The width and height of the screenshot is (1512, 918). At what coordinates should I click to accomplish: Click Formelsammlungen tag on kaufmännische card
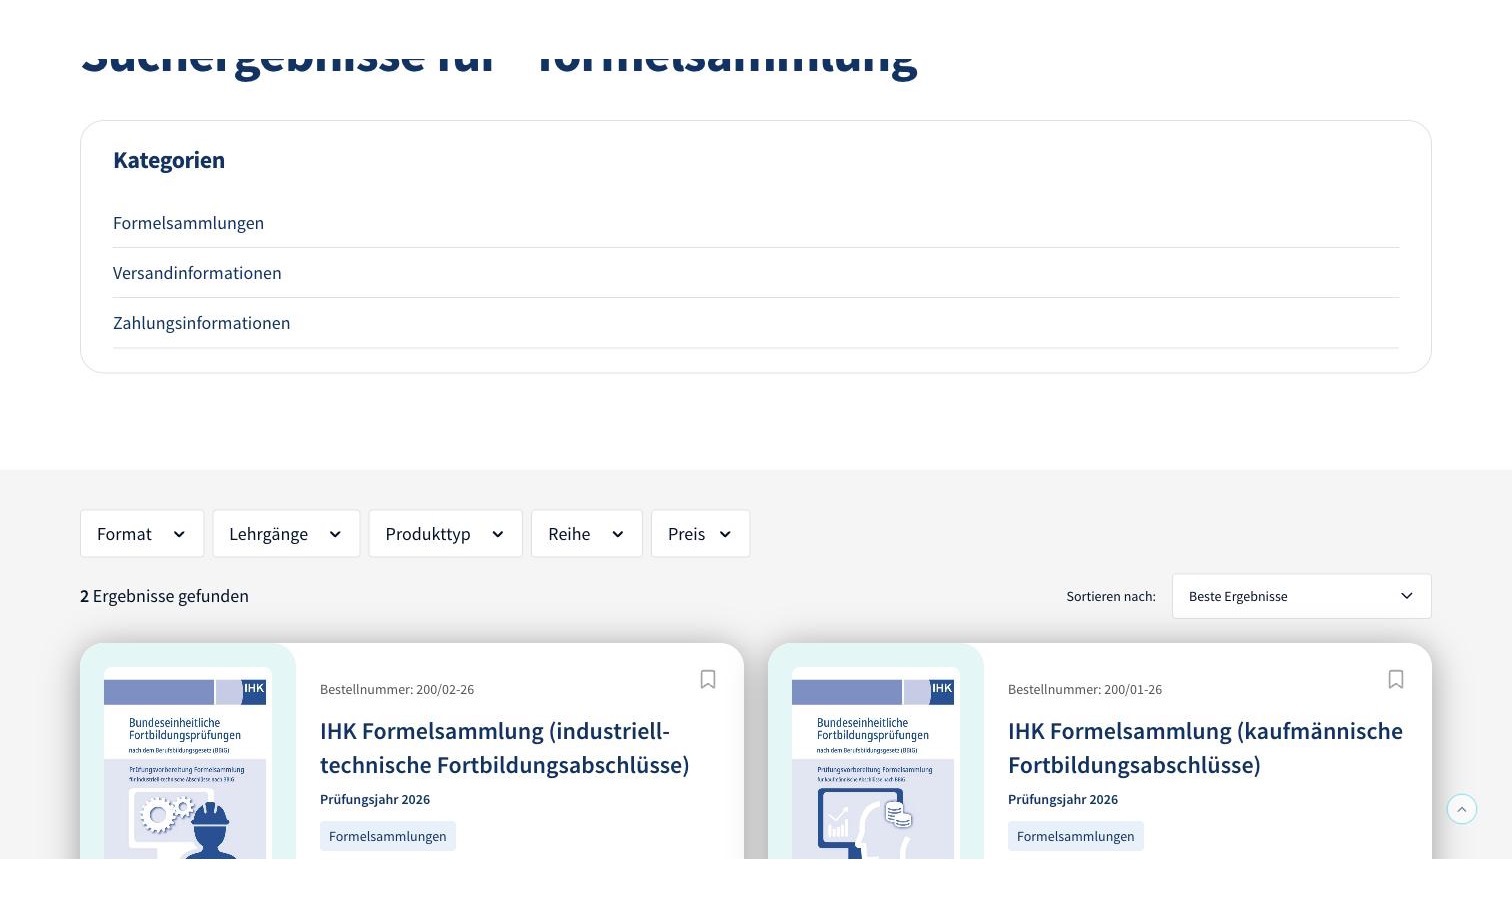point(1076,836)
